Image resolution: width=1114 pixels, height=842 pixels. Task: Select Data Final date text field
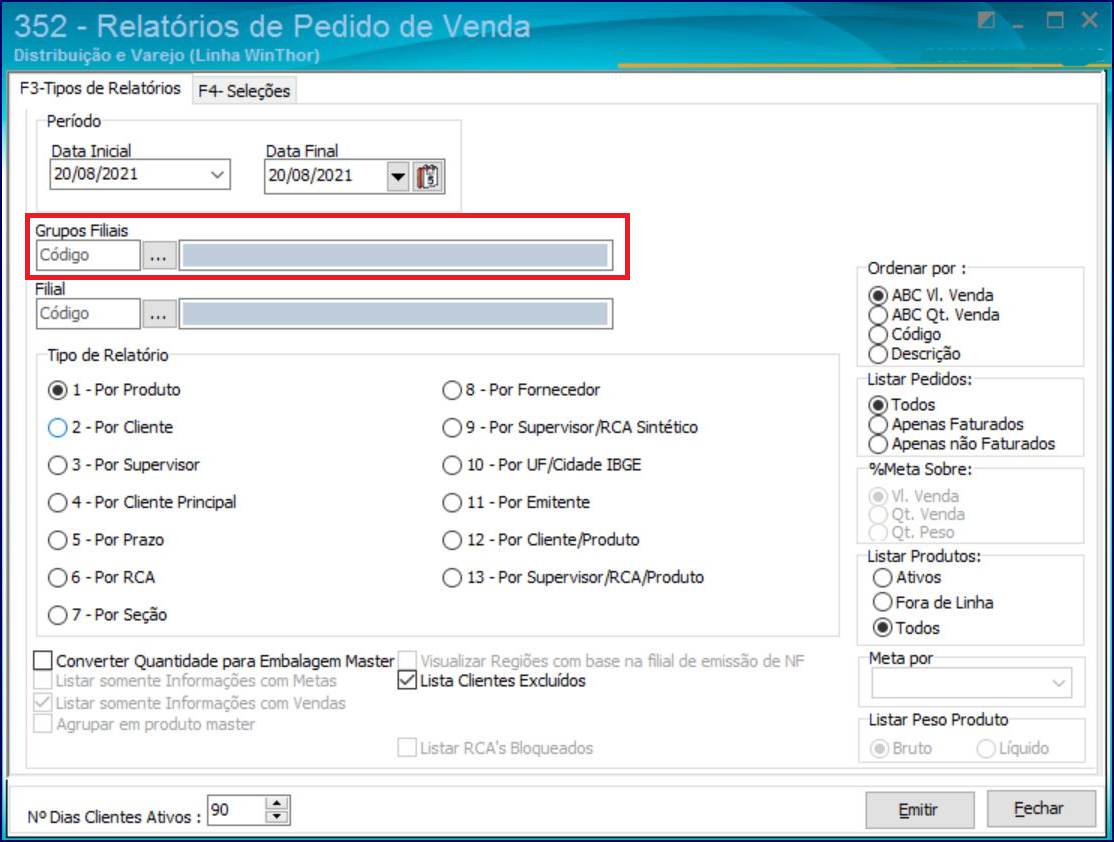pos(326,176)
